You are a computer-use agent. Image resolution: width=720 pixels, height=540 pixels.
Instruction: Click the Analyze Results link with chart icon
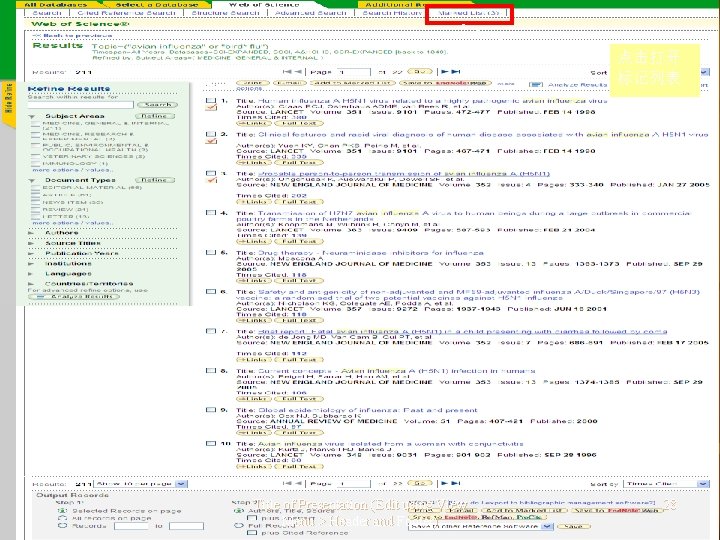568,84
